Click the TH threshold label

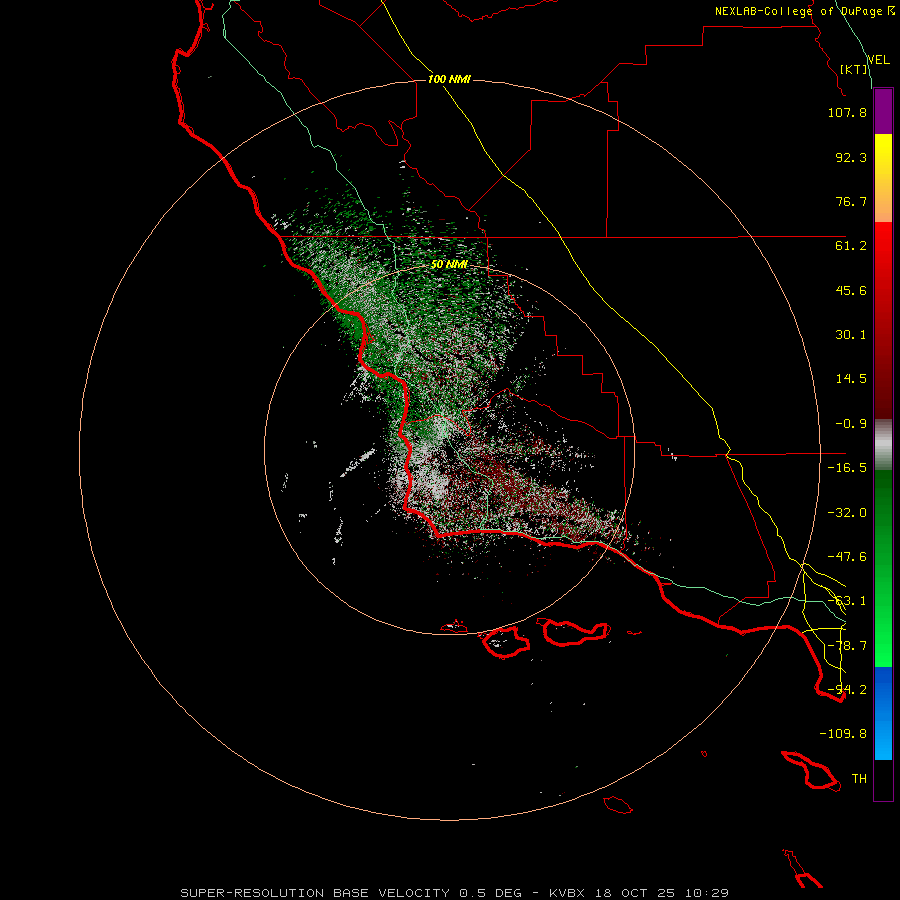(859, 779)
